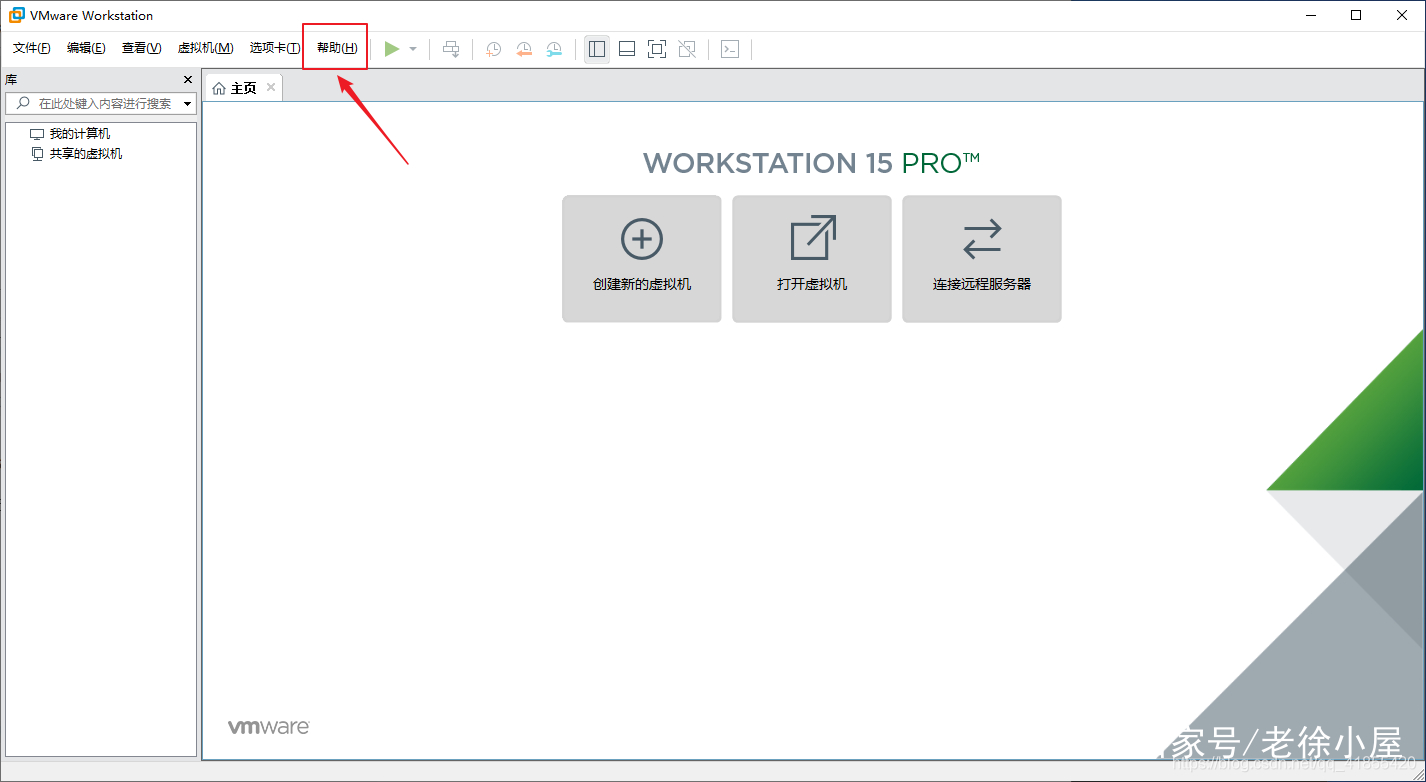Click the green Power On play button

392,48
